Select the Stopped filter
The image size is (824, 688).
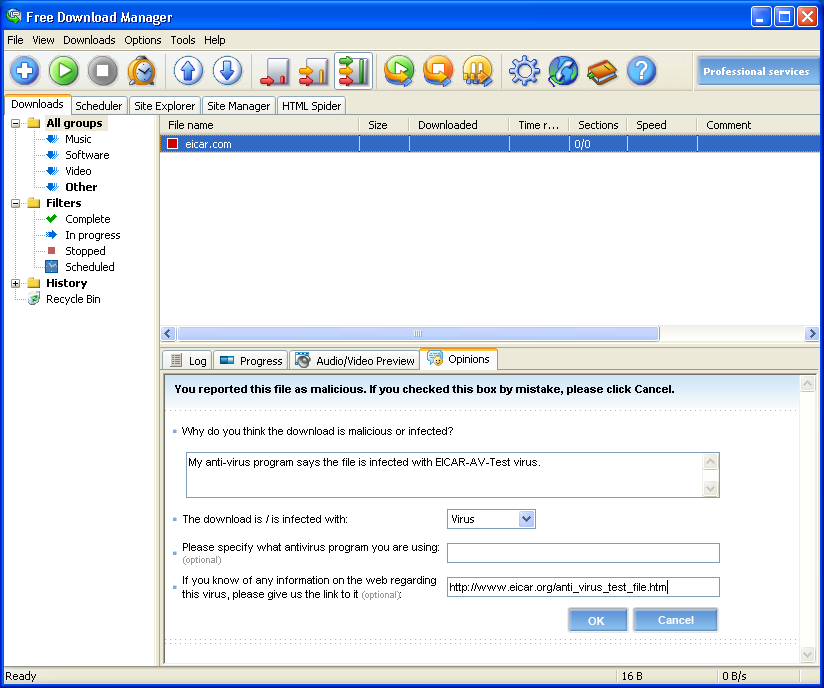[85, 251]
